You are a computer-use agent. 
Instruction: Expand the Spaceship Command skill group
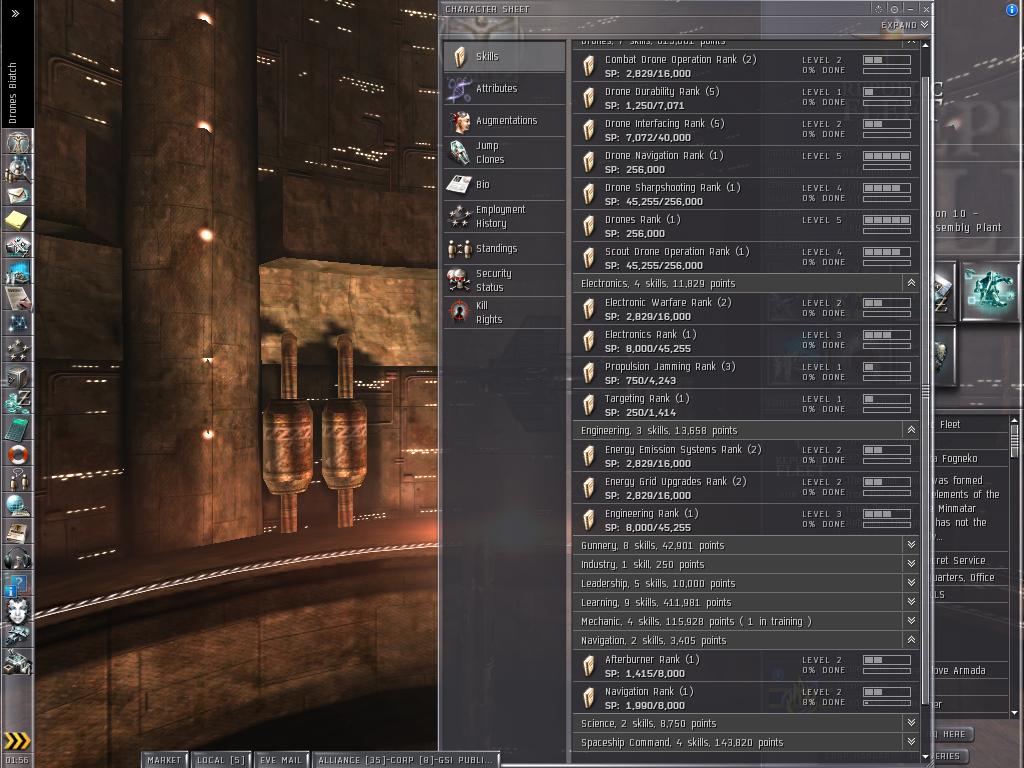pos(911,742)
